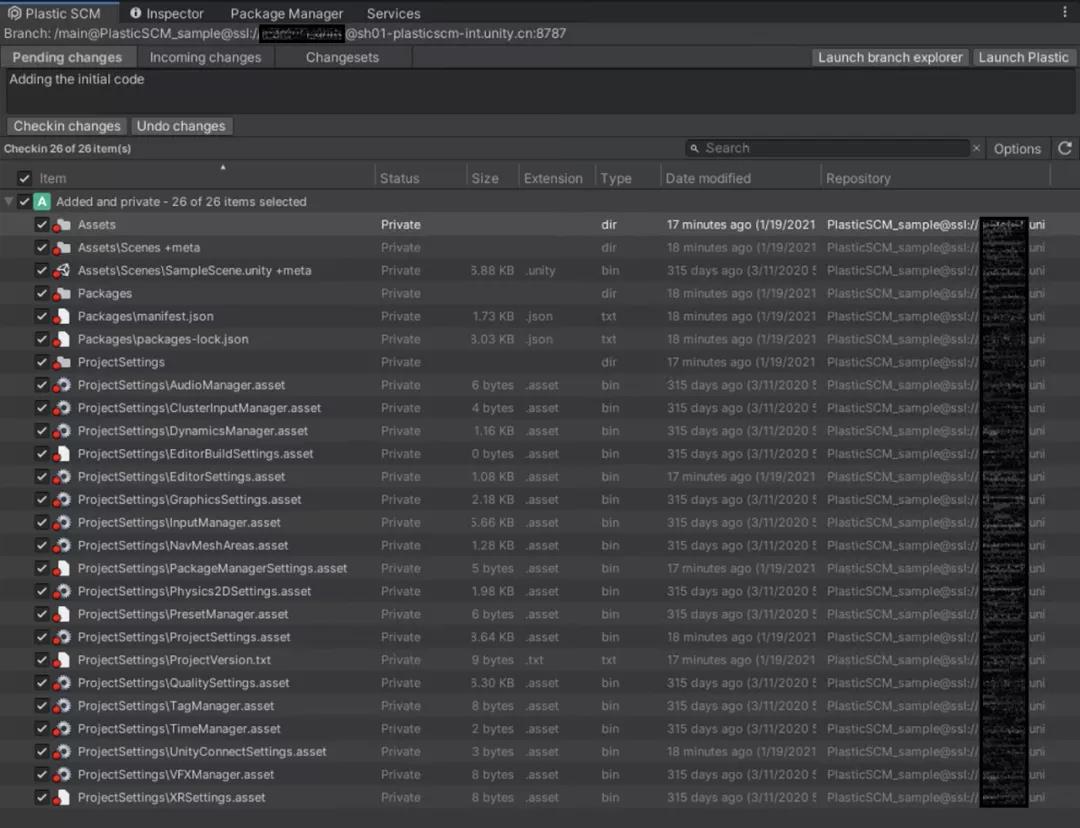
Task: Open the three-dot window options menu
Action: [x=1065, y=12]
